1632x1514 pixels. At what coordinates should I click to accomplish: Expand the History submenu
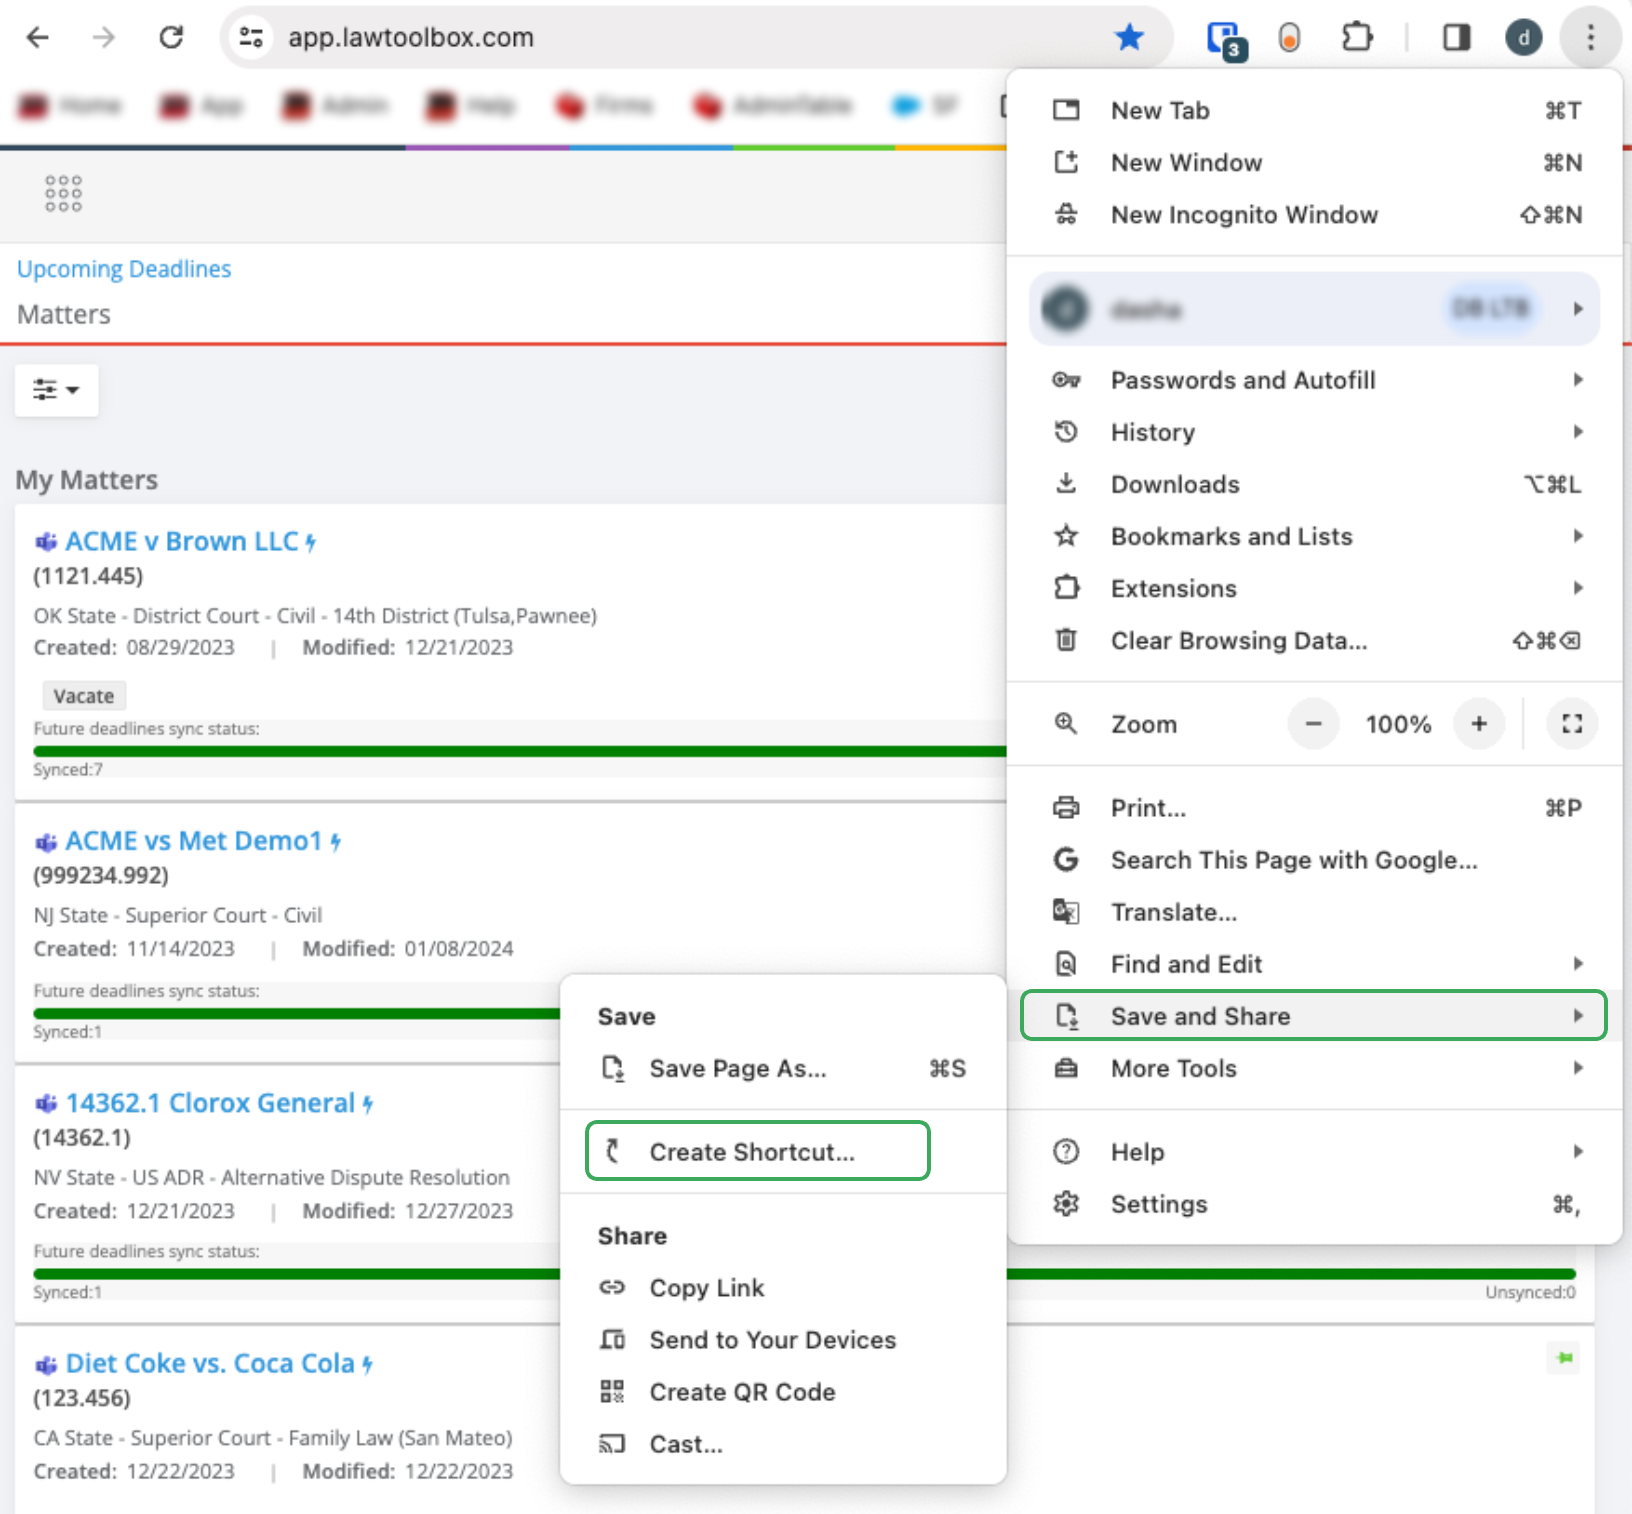point(1314,432)
